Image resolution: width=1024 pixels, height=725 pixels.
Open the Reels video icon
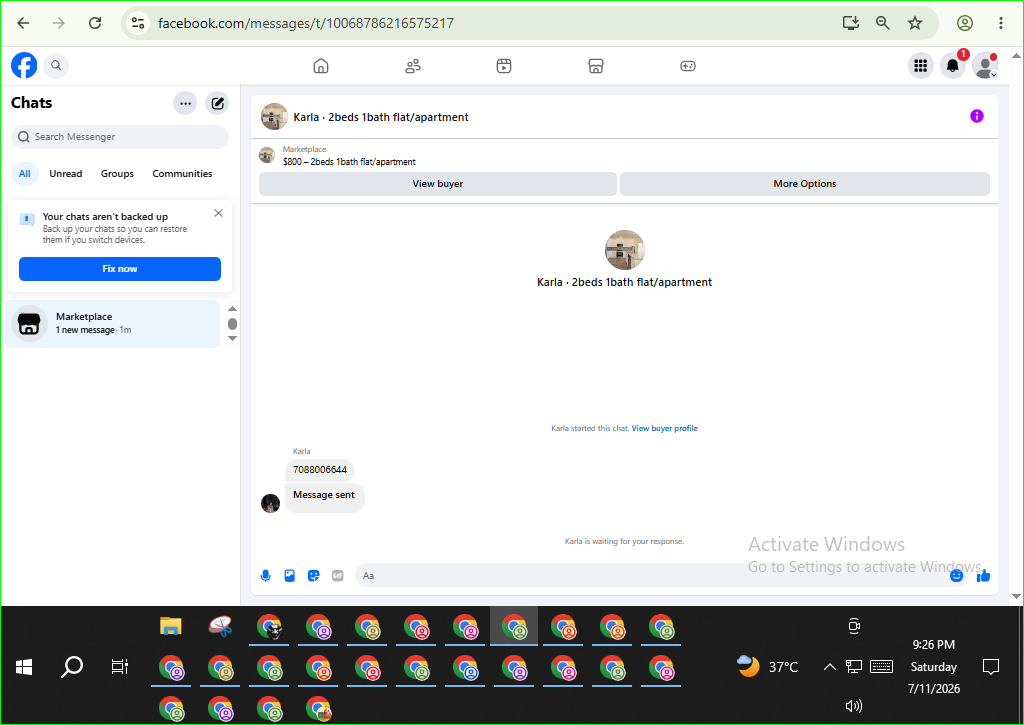click(x=504, y=66)
